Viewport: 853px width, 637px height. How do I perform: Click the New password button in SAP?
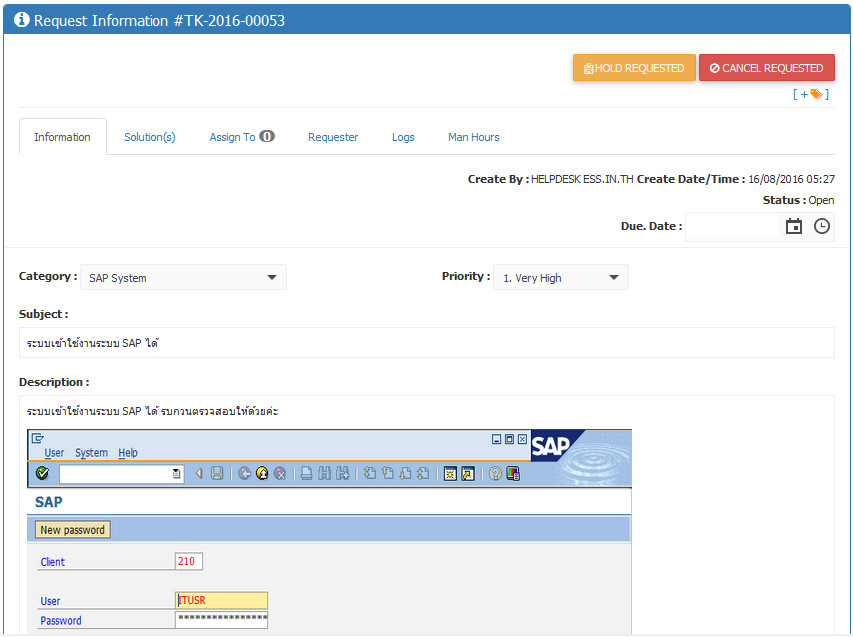(x=72, y=530)
